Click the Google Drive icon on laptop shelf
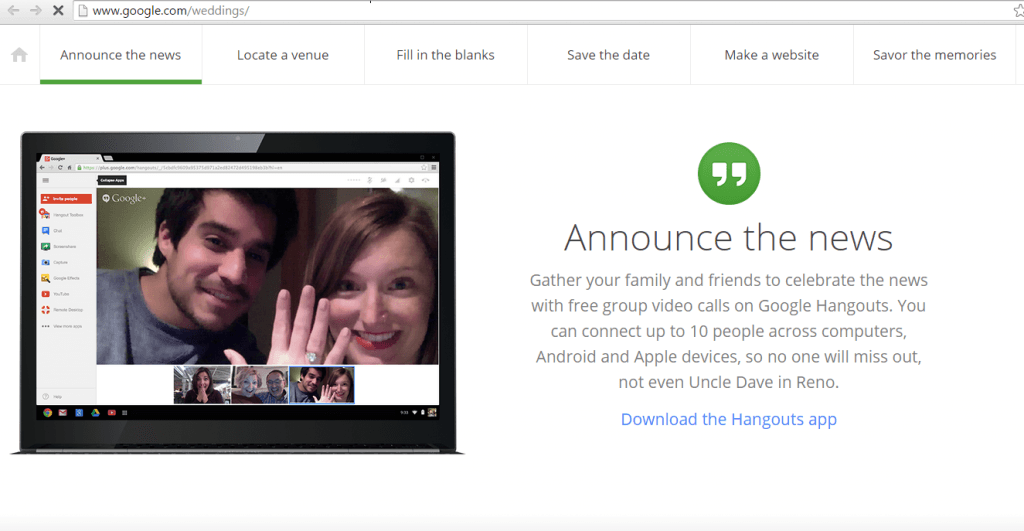 click(x=95, y=413)
